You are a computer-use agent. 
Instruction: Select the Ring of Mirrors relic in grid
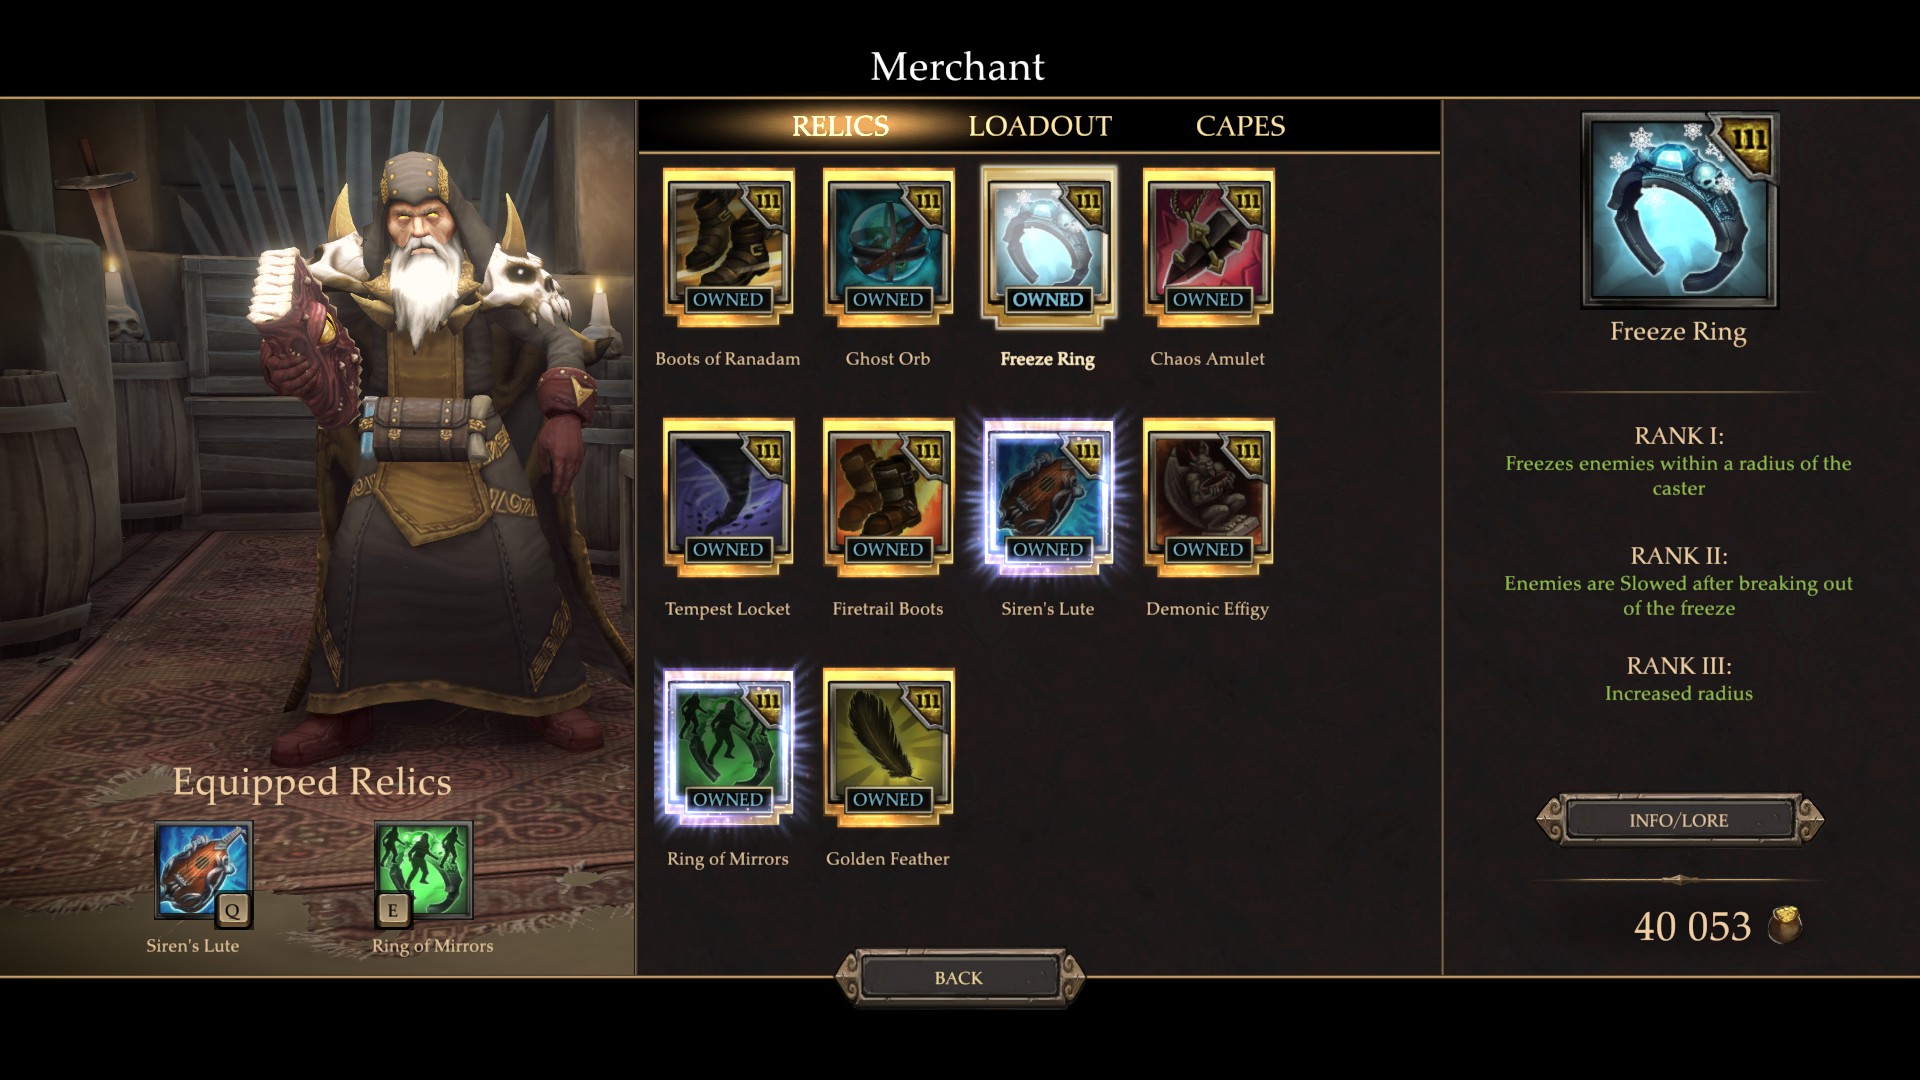coord(728,747)
